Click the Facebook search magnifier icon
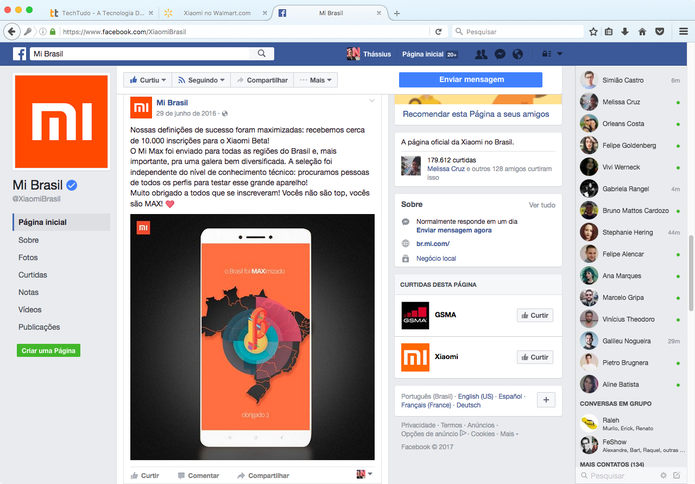 point(262,54)
